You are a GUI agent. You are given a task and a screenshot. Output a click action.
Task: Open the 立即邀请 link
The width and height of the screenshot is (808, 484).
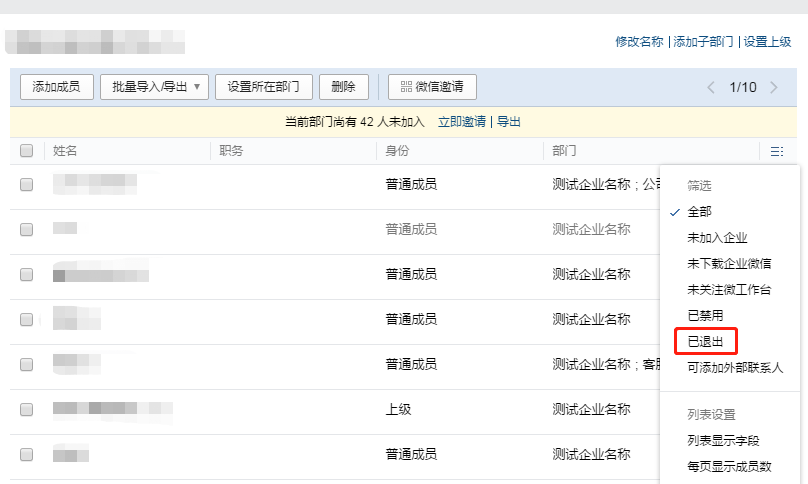tap(462, 122)
